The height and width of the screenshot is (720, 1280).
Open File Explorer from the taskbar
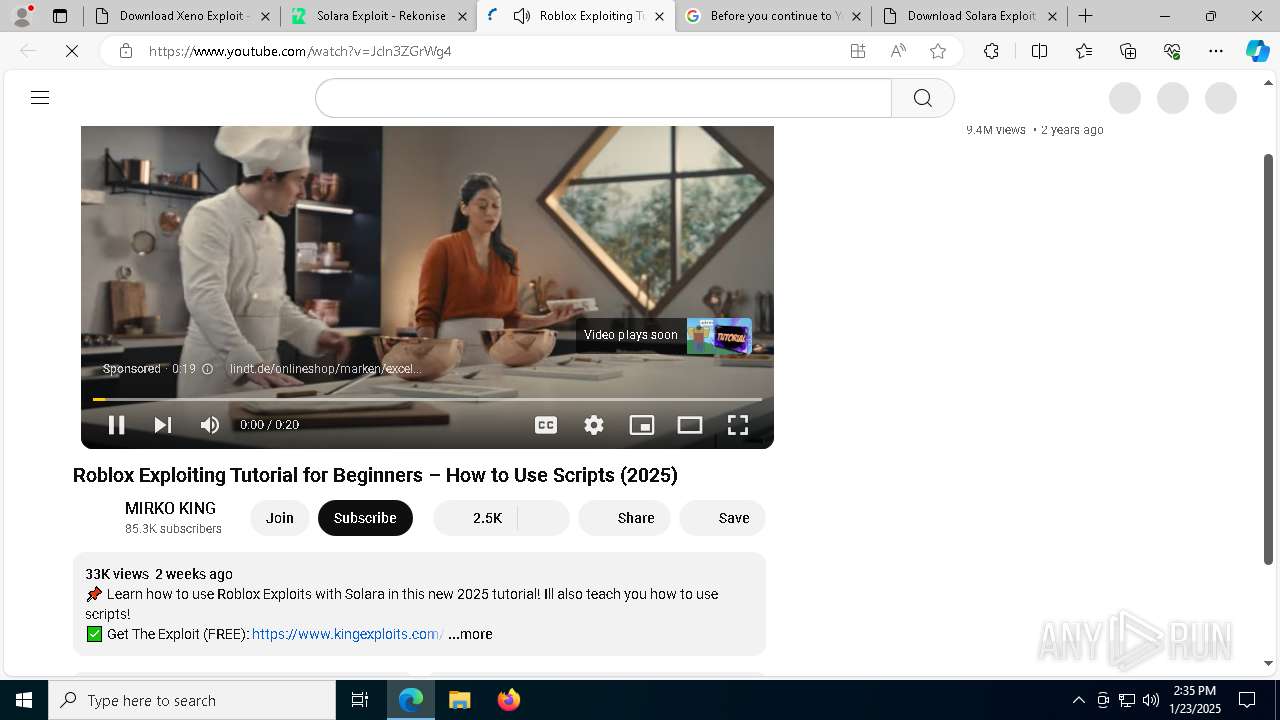point(459,700)
